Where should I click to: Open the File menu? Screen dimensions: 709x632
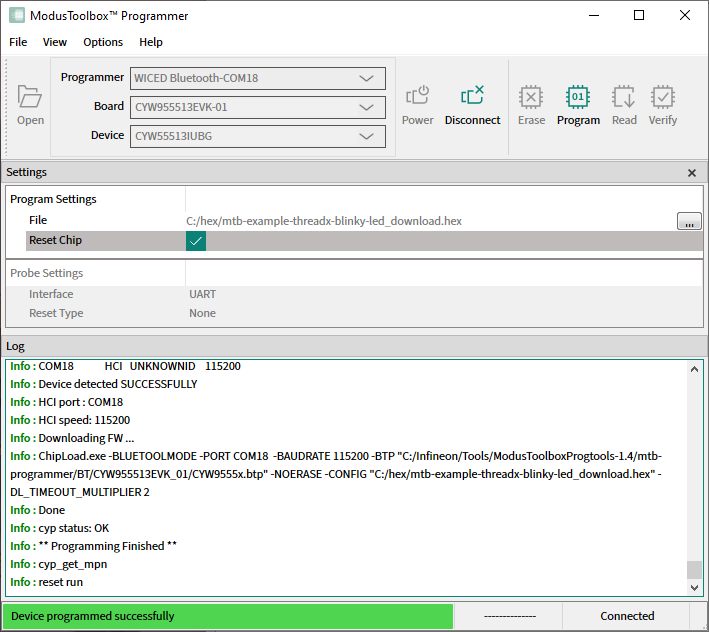pyautogui.click(x=18, y=42)
